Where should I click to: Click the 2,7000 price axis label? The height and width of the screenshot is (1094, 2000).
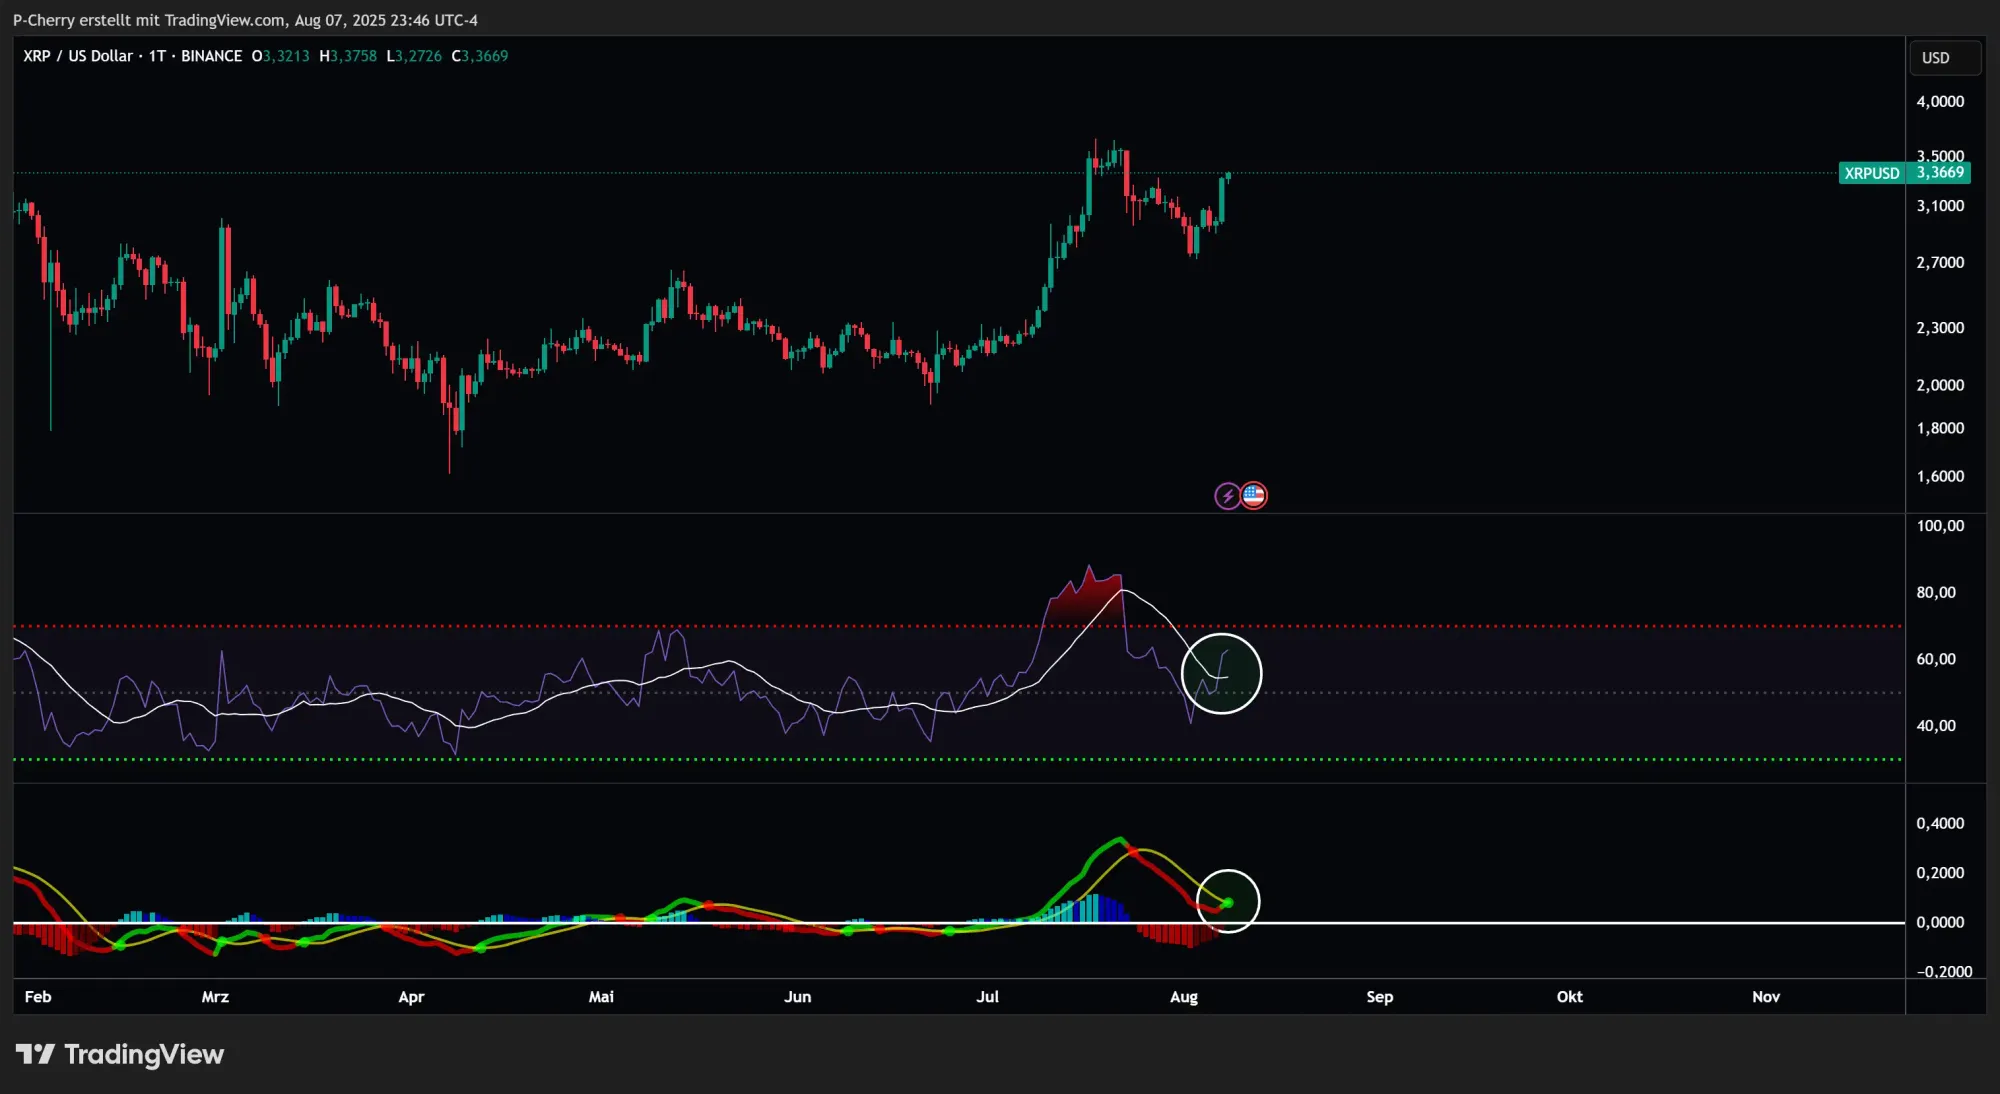tap(1940, 263)
